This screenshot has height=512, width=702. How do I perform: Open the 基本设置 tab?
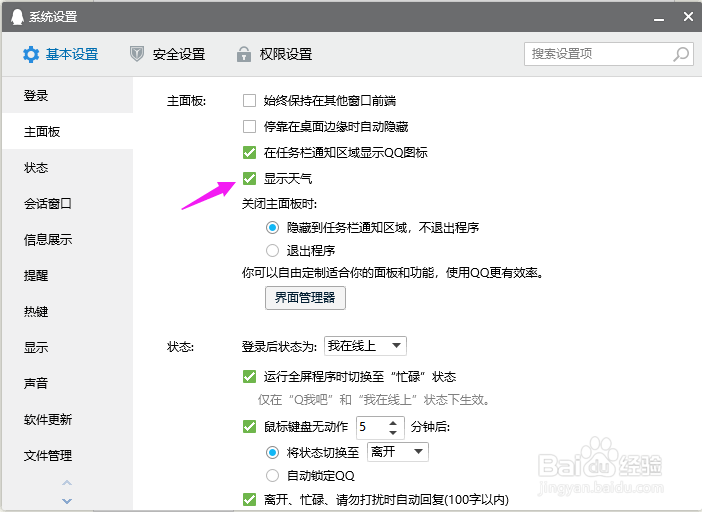[x=61, y=55]
